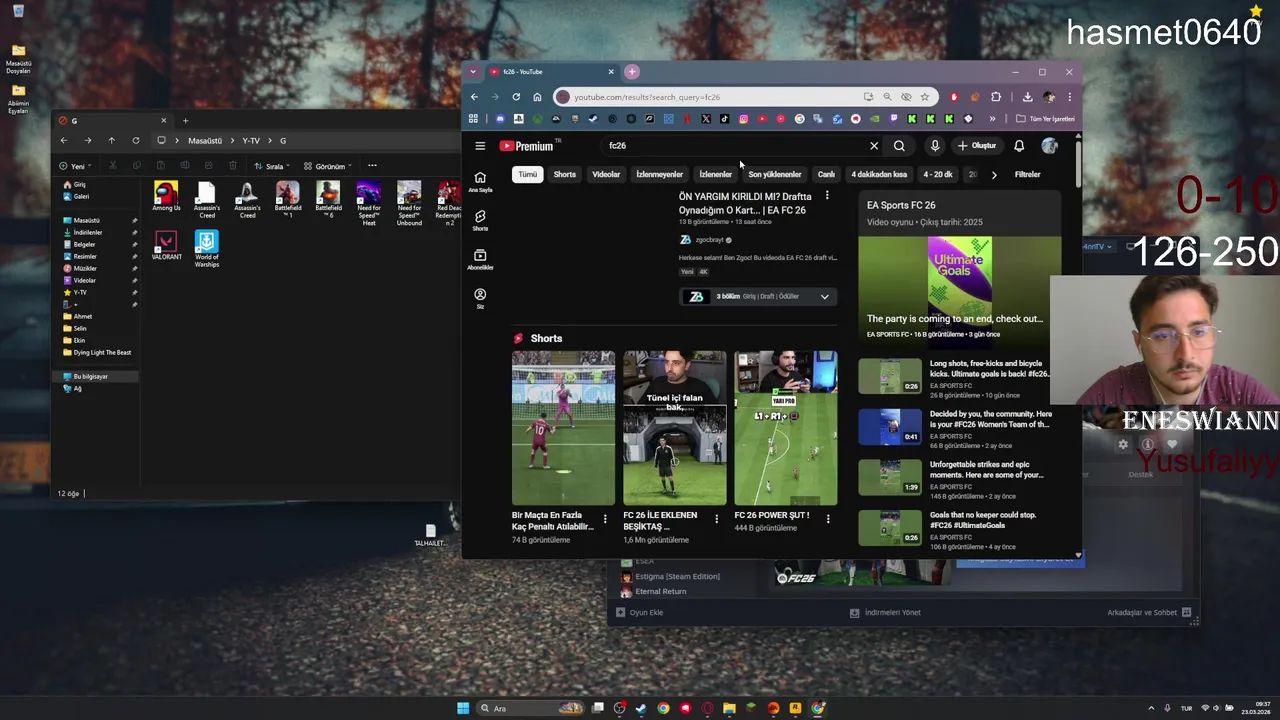Click the YouTube search input field
1280x720 pixels.
735,146
